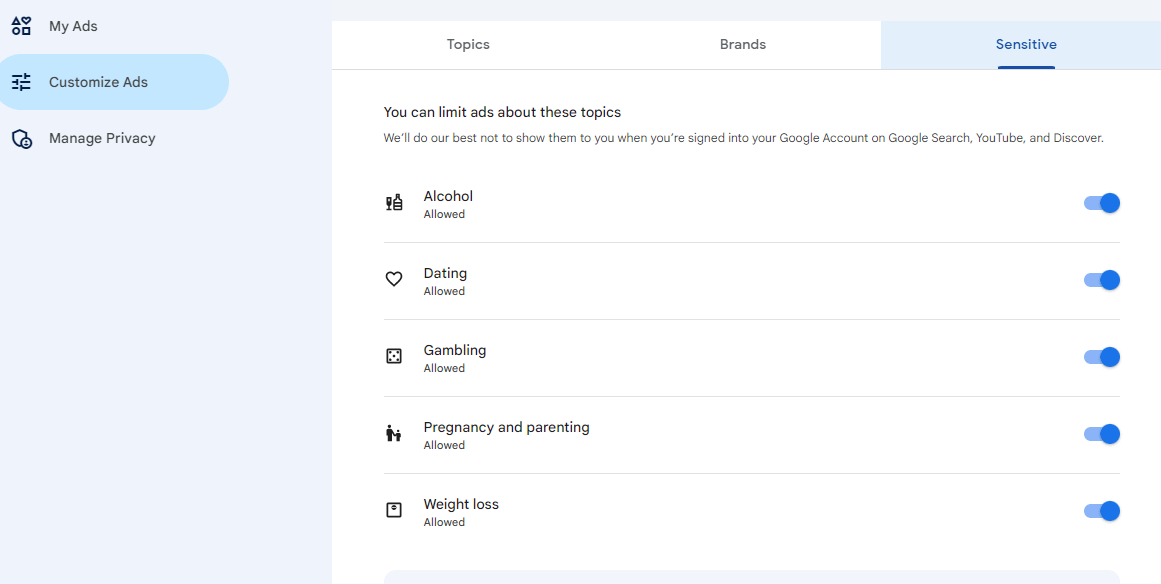Switch off the Gambling ads toggle
This screenshot has height=584, width=1161.
[x=1102, y=357]
